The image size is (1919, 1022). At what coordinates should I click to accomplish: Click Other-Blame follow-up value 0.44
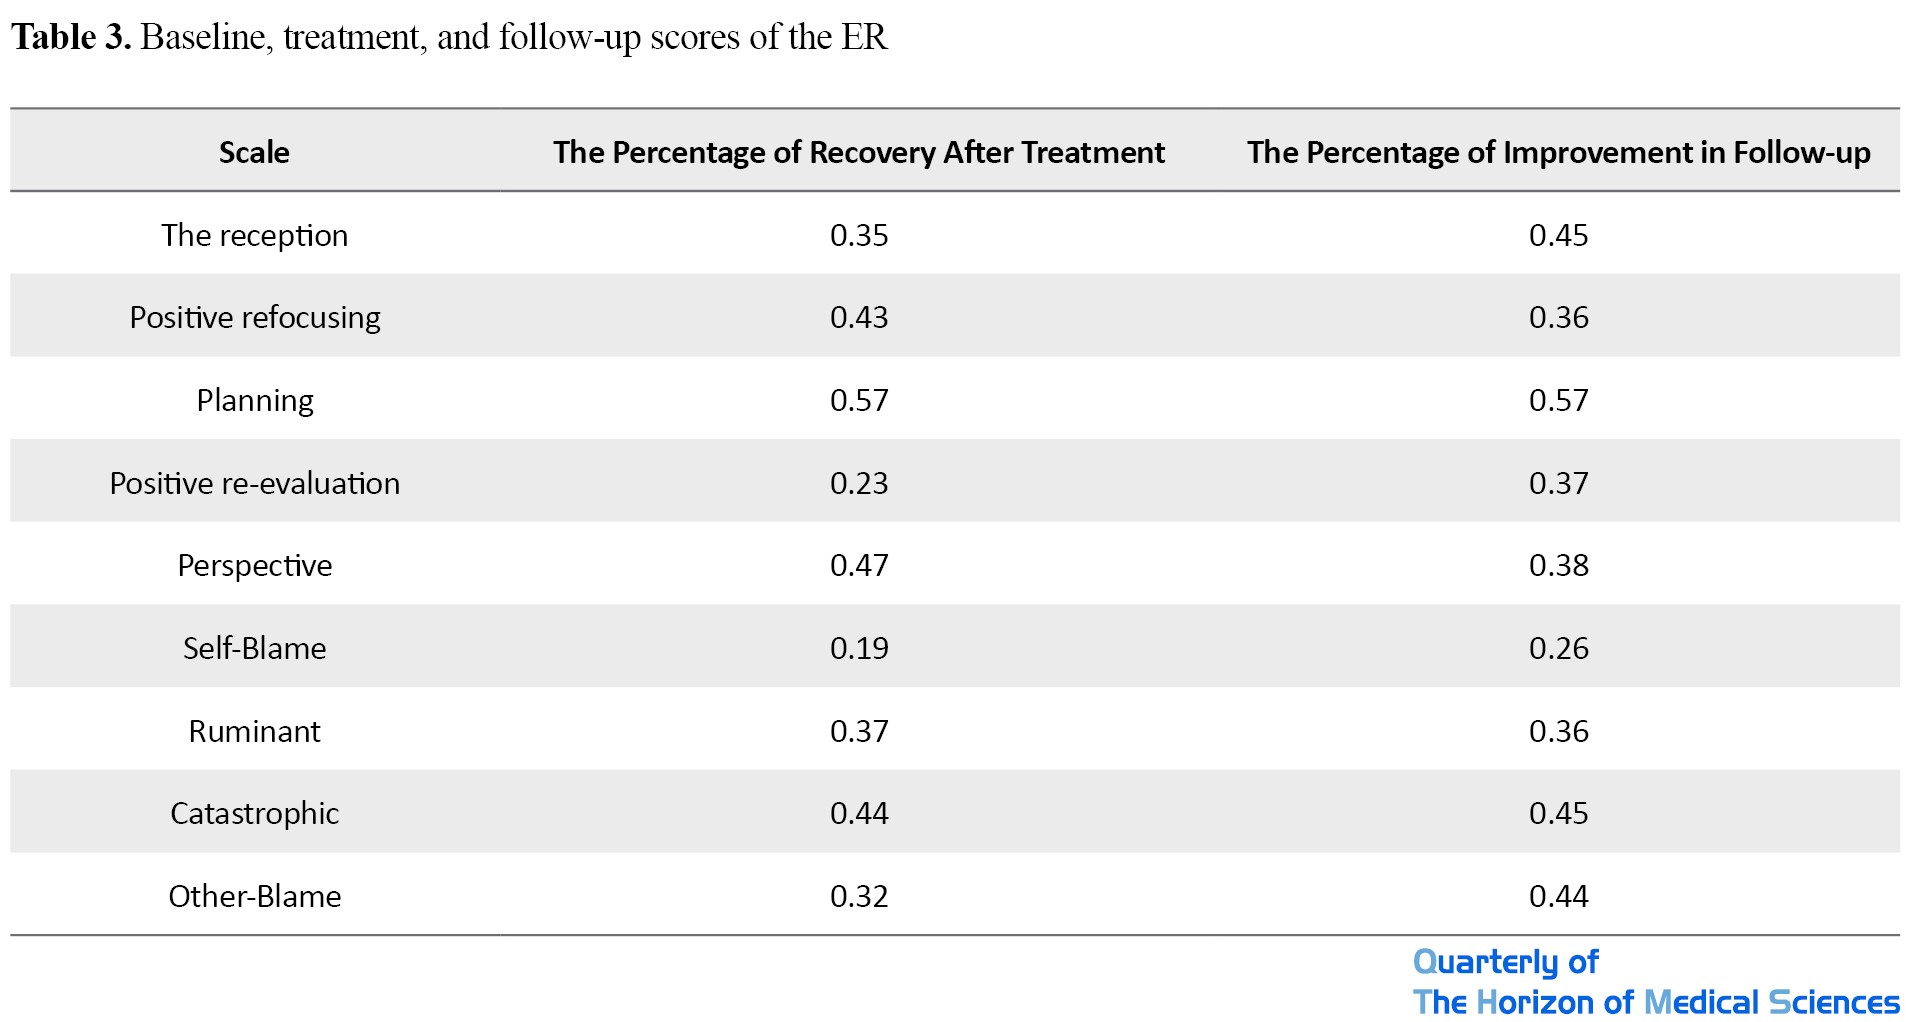point(1558,896)
